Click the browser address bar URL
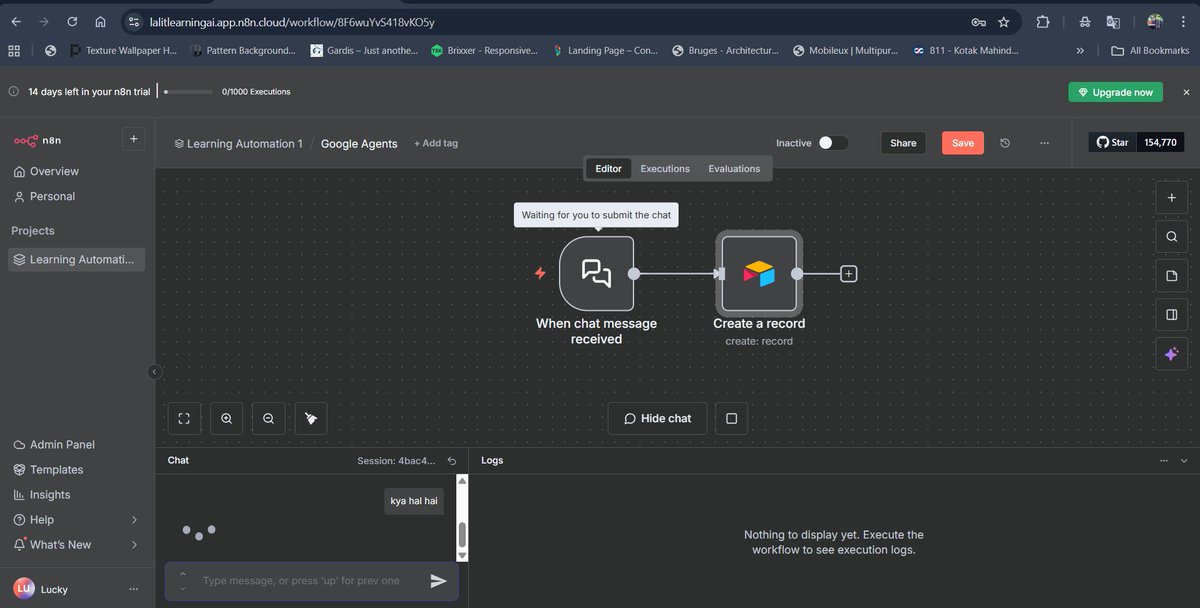Viewport: 1200px width, 608px height. click(292, 22)
